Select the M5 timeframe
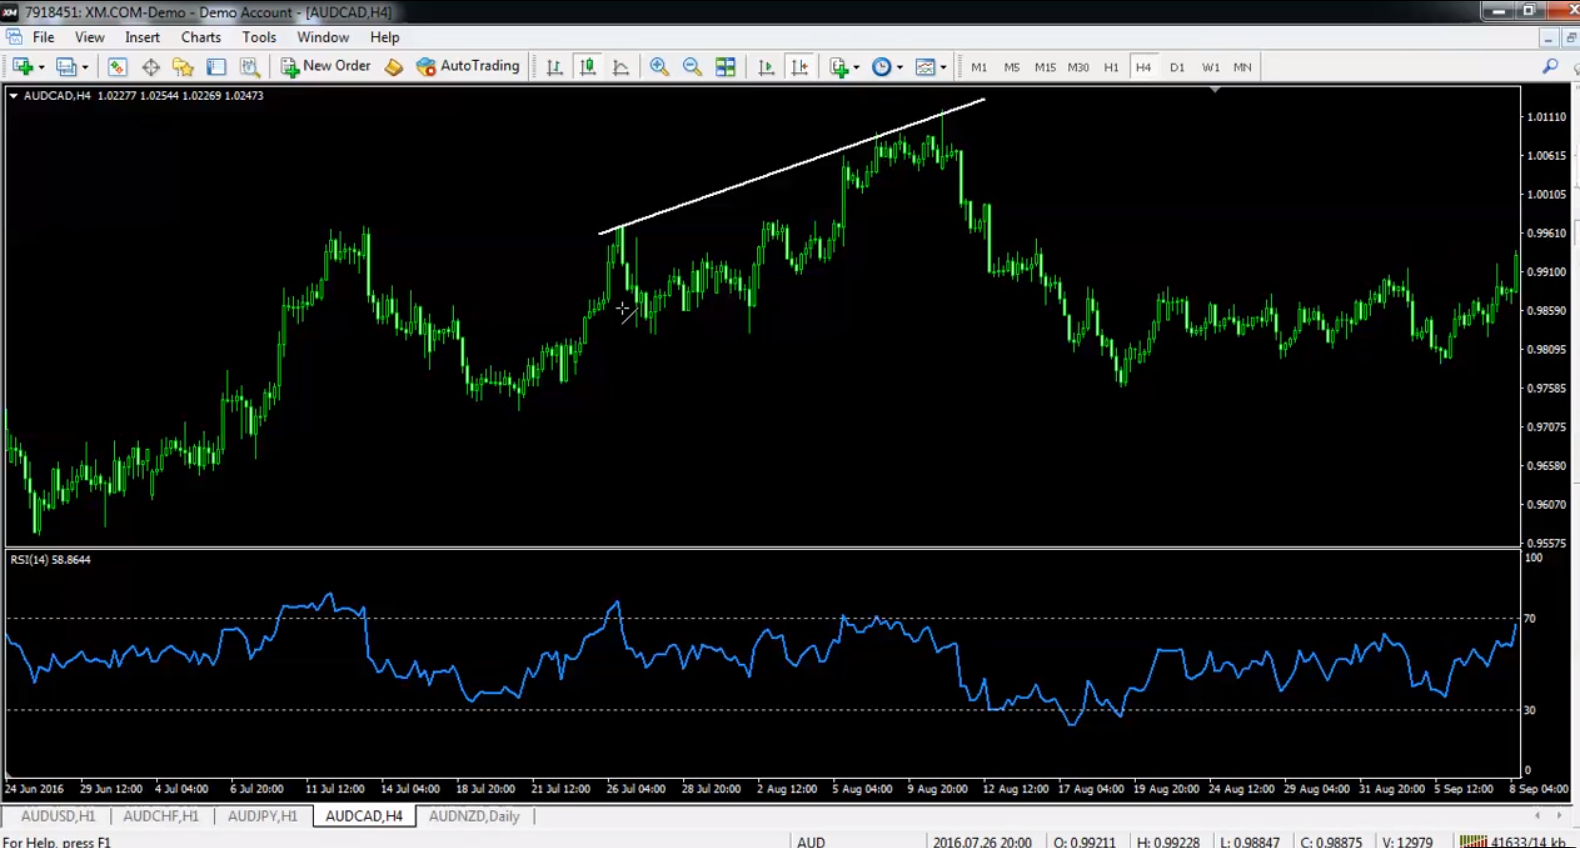 coord(1012,67)
